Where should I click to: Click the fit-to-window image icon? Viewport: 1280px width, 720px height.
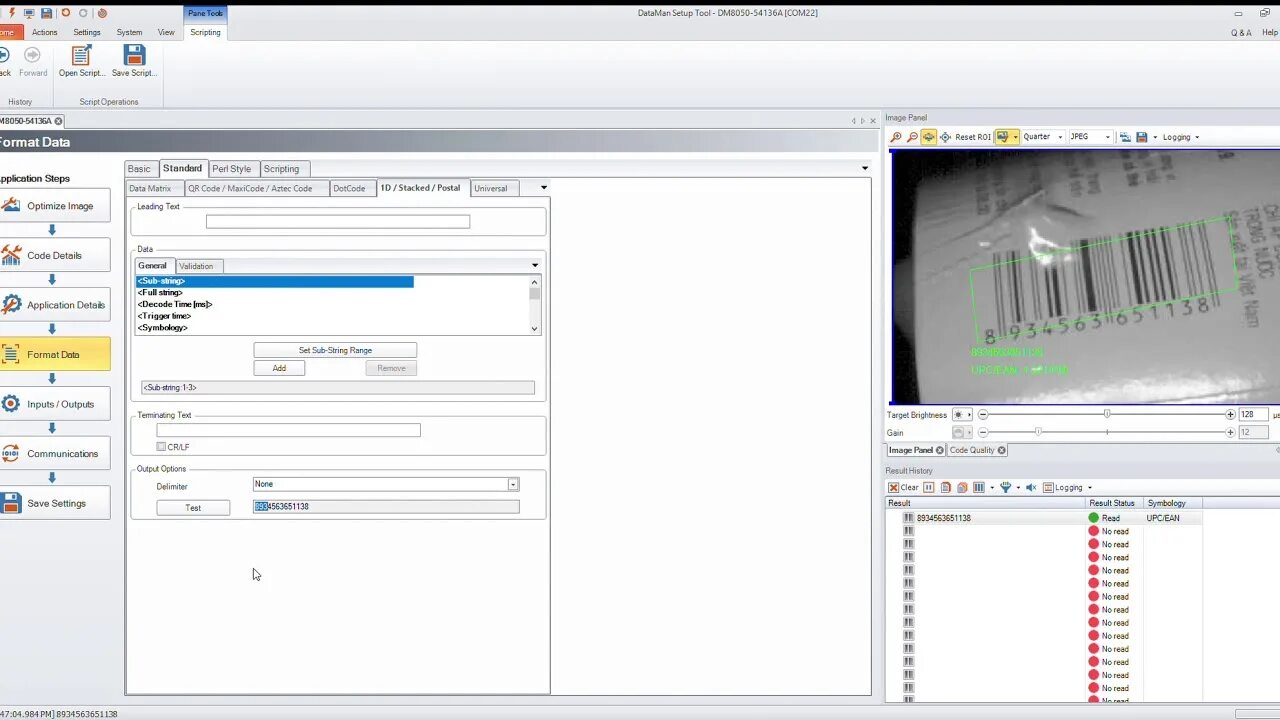[x=928, y=137]
